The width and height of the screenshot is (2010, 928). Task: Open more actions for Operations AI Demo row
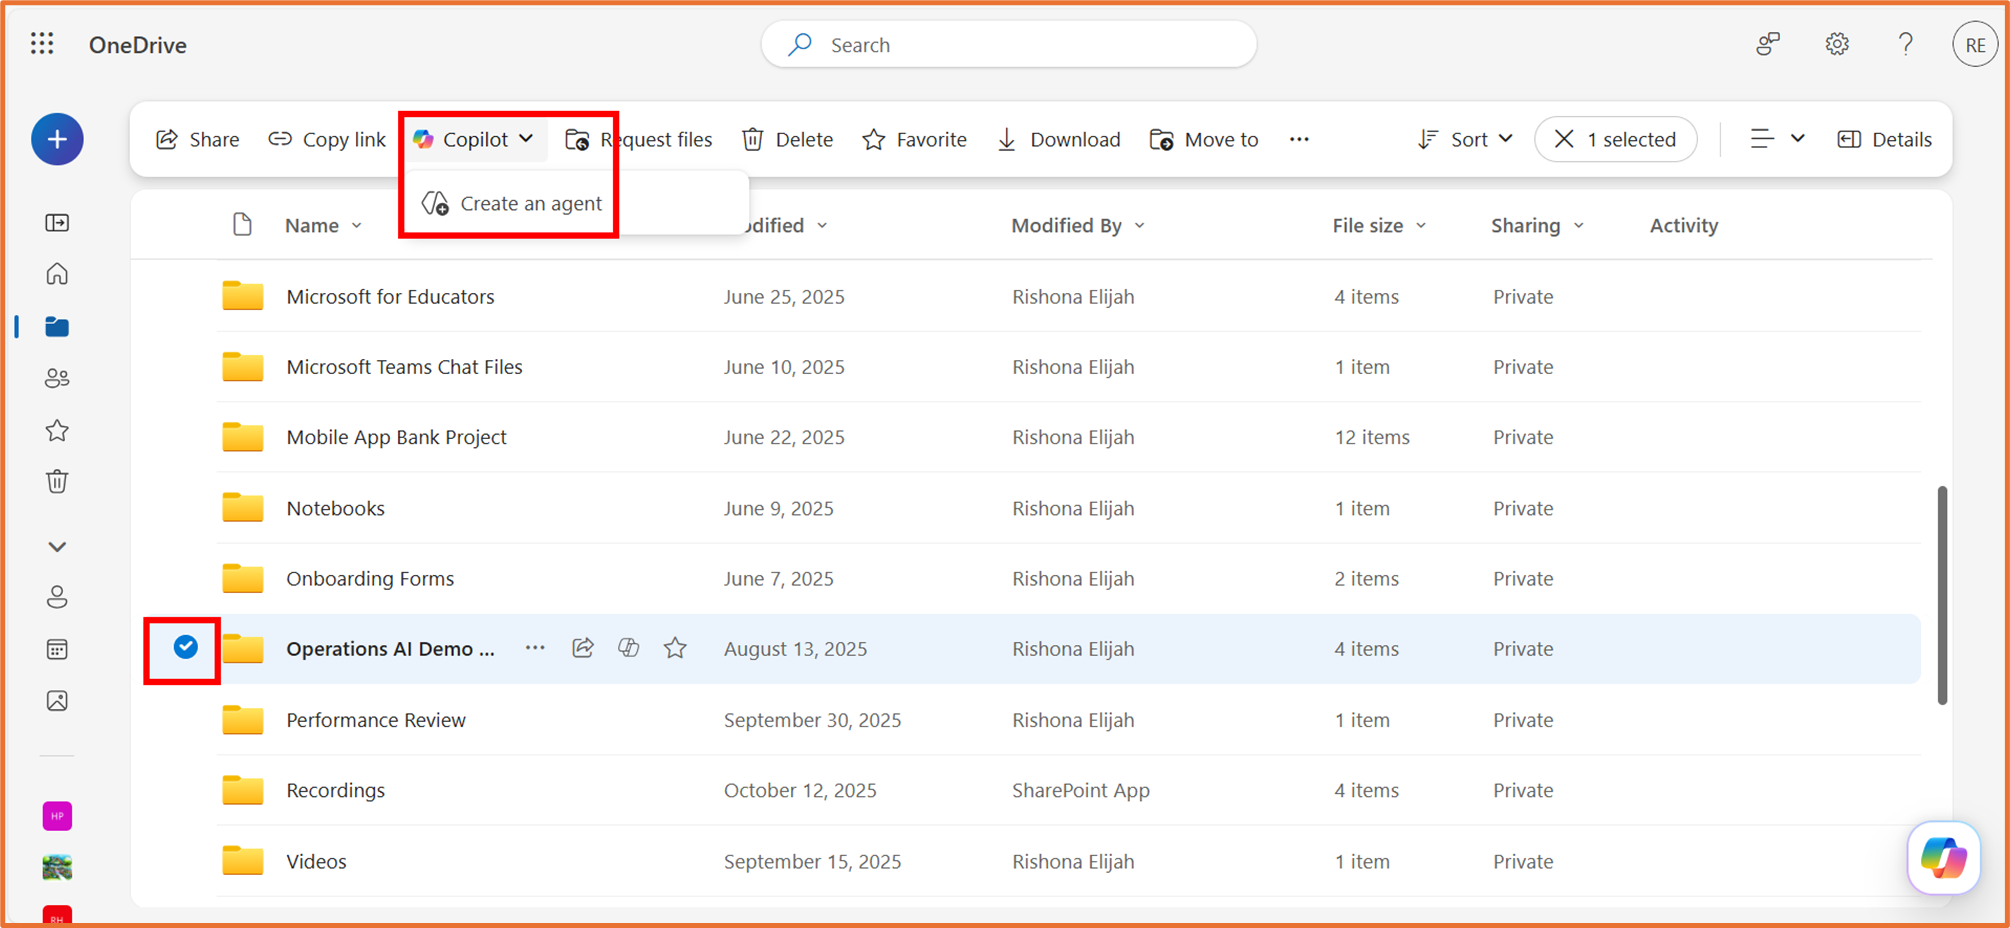(x=535, y=648)
